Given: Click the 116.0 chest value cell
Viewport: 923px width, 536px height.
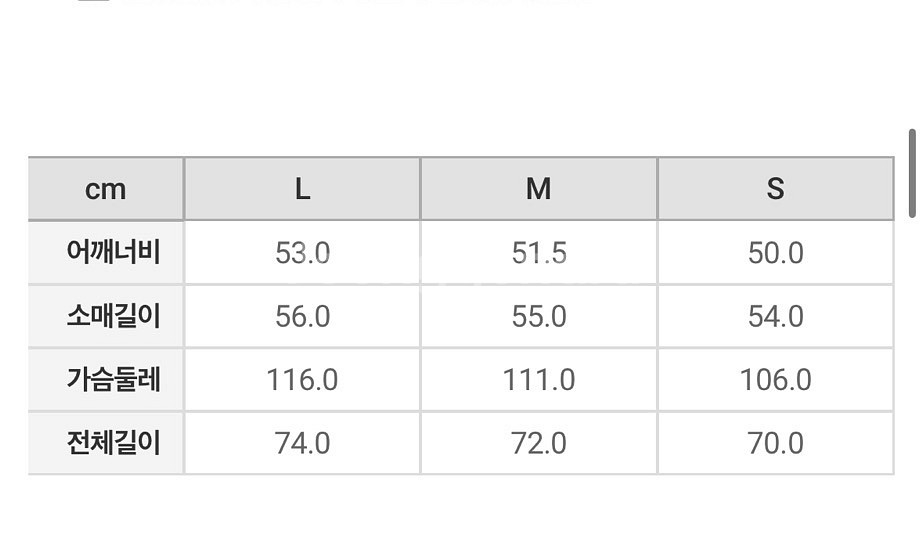Looking at the screenshot, I should pyautogui.click(x=303, y=379).
